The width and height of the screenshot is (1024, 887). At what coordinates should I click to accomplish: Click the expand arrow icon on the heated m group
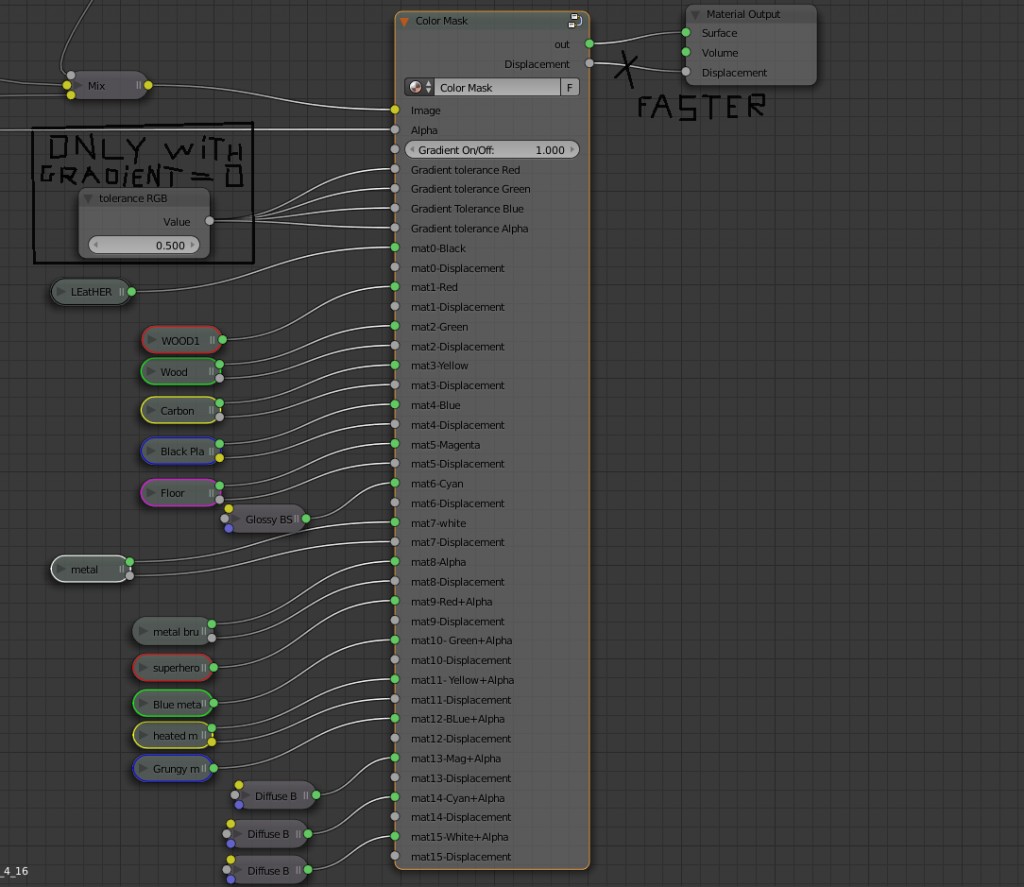(142, 735)
